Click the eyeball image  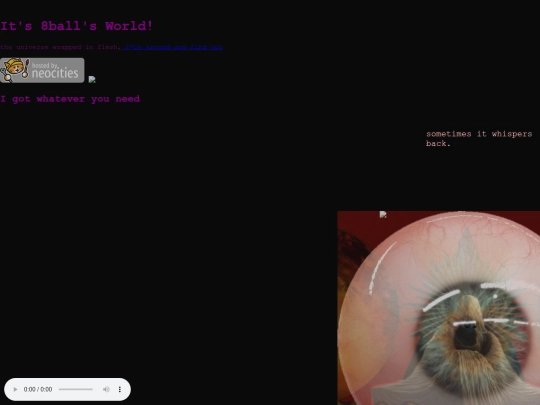click(x=438, y=308)
